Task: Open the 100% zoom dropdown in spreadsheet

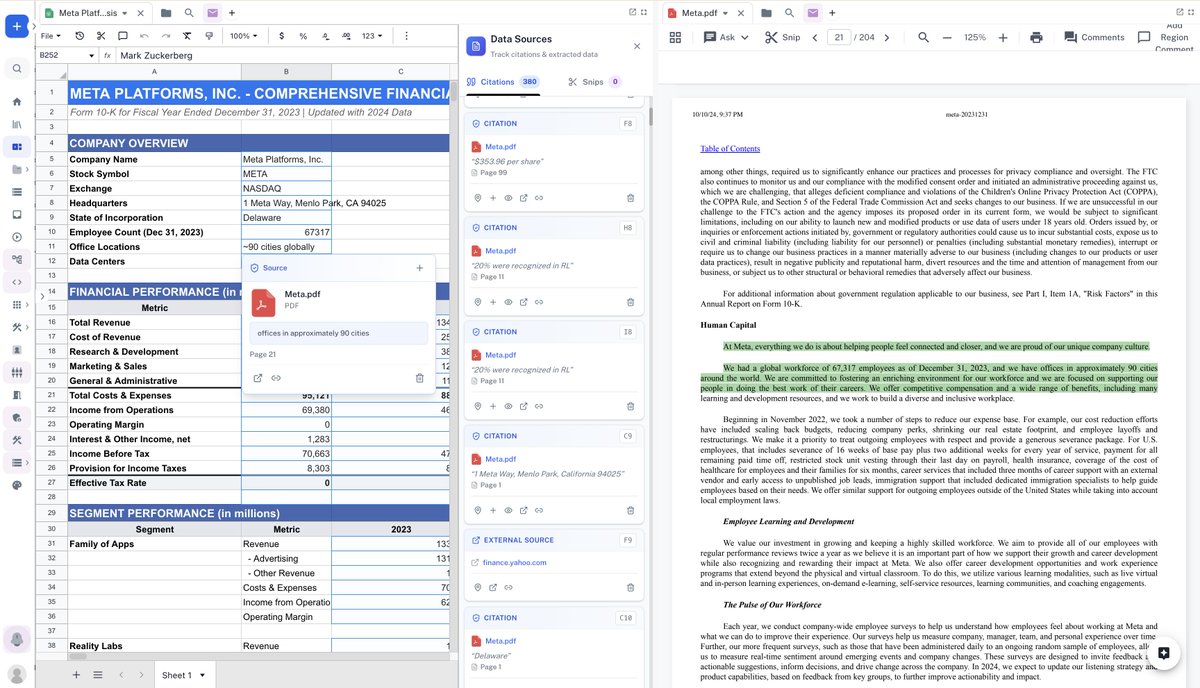Action: point(244,36)
